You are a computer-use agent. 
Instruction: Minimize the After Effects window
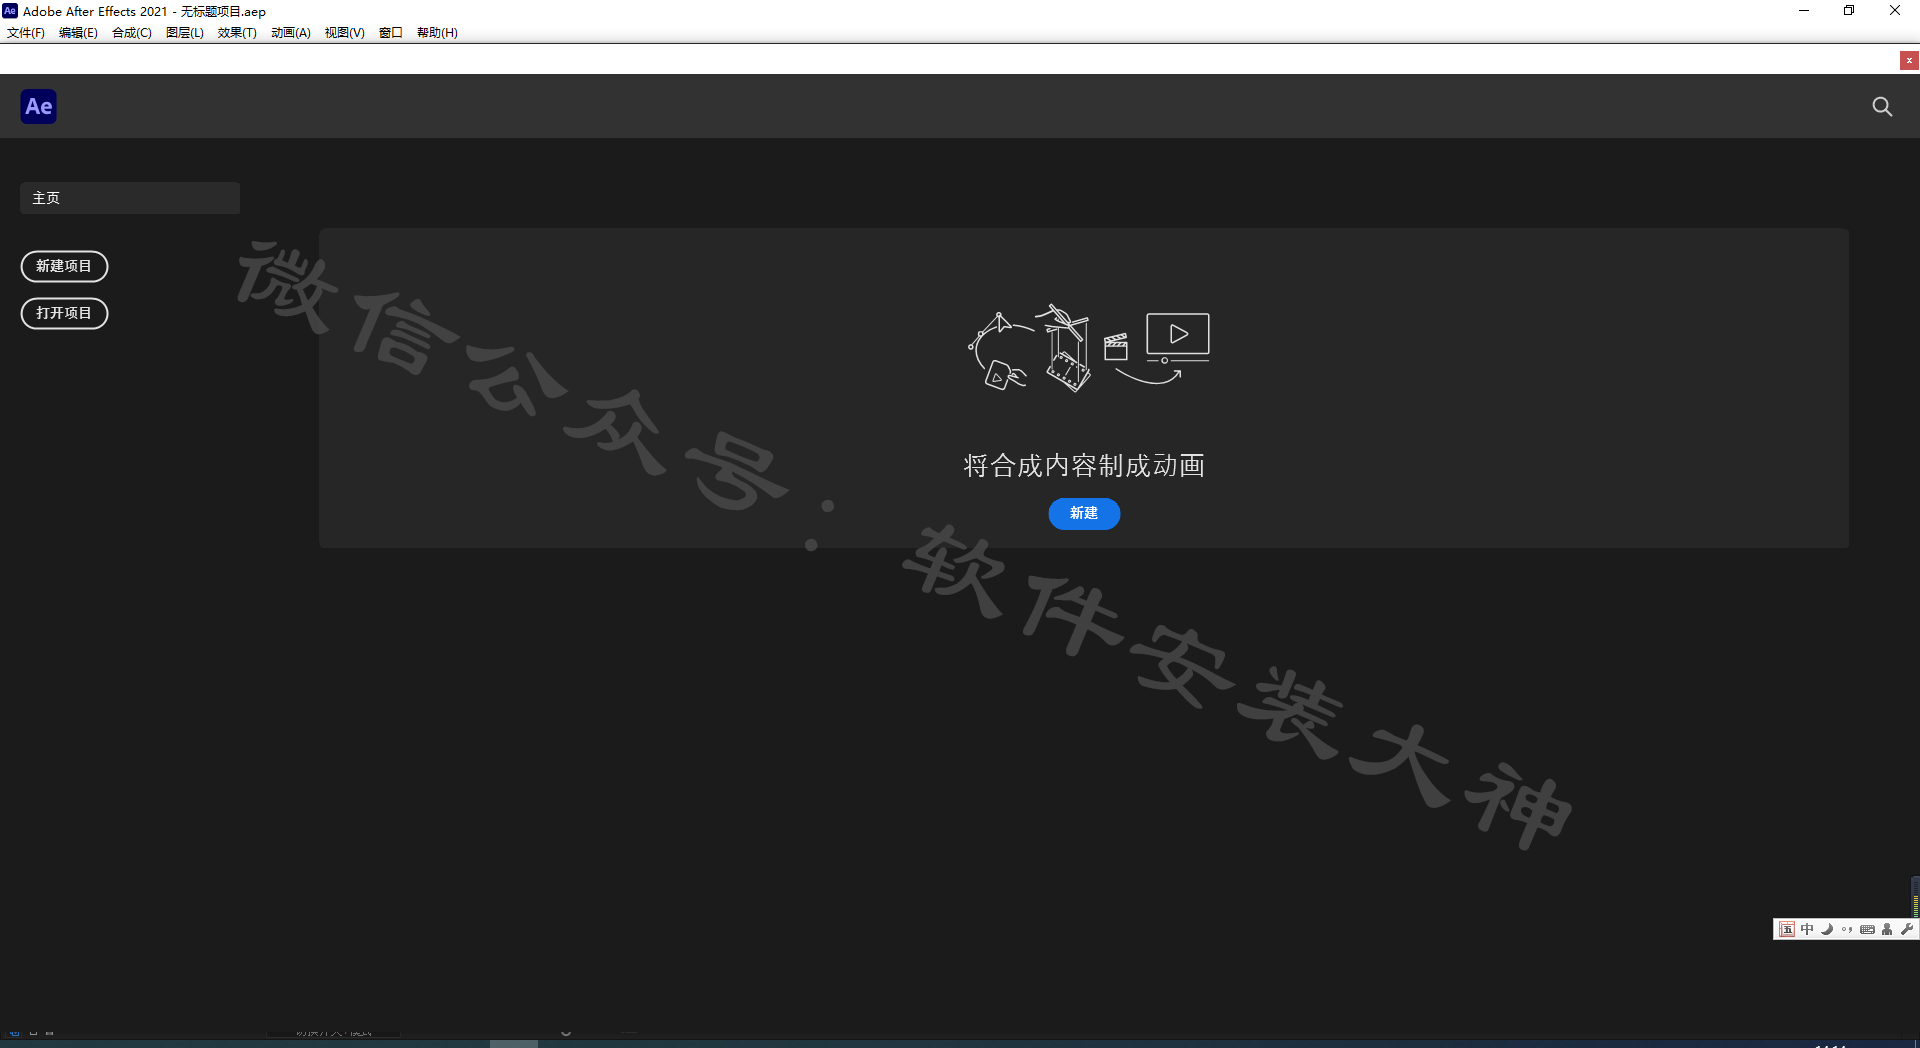pos(1804,11)
